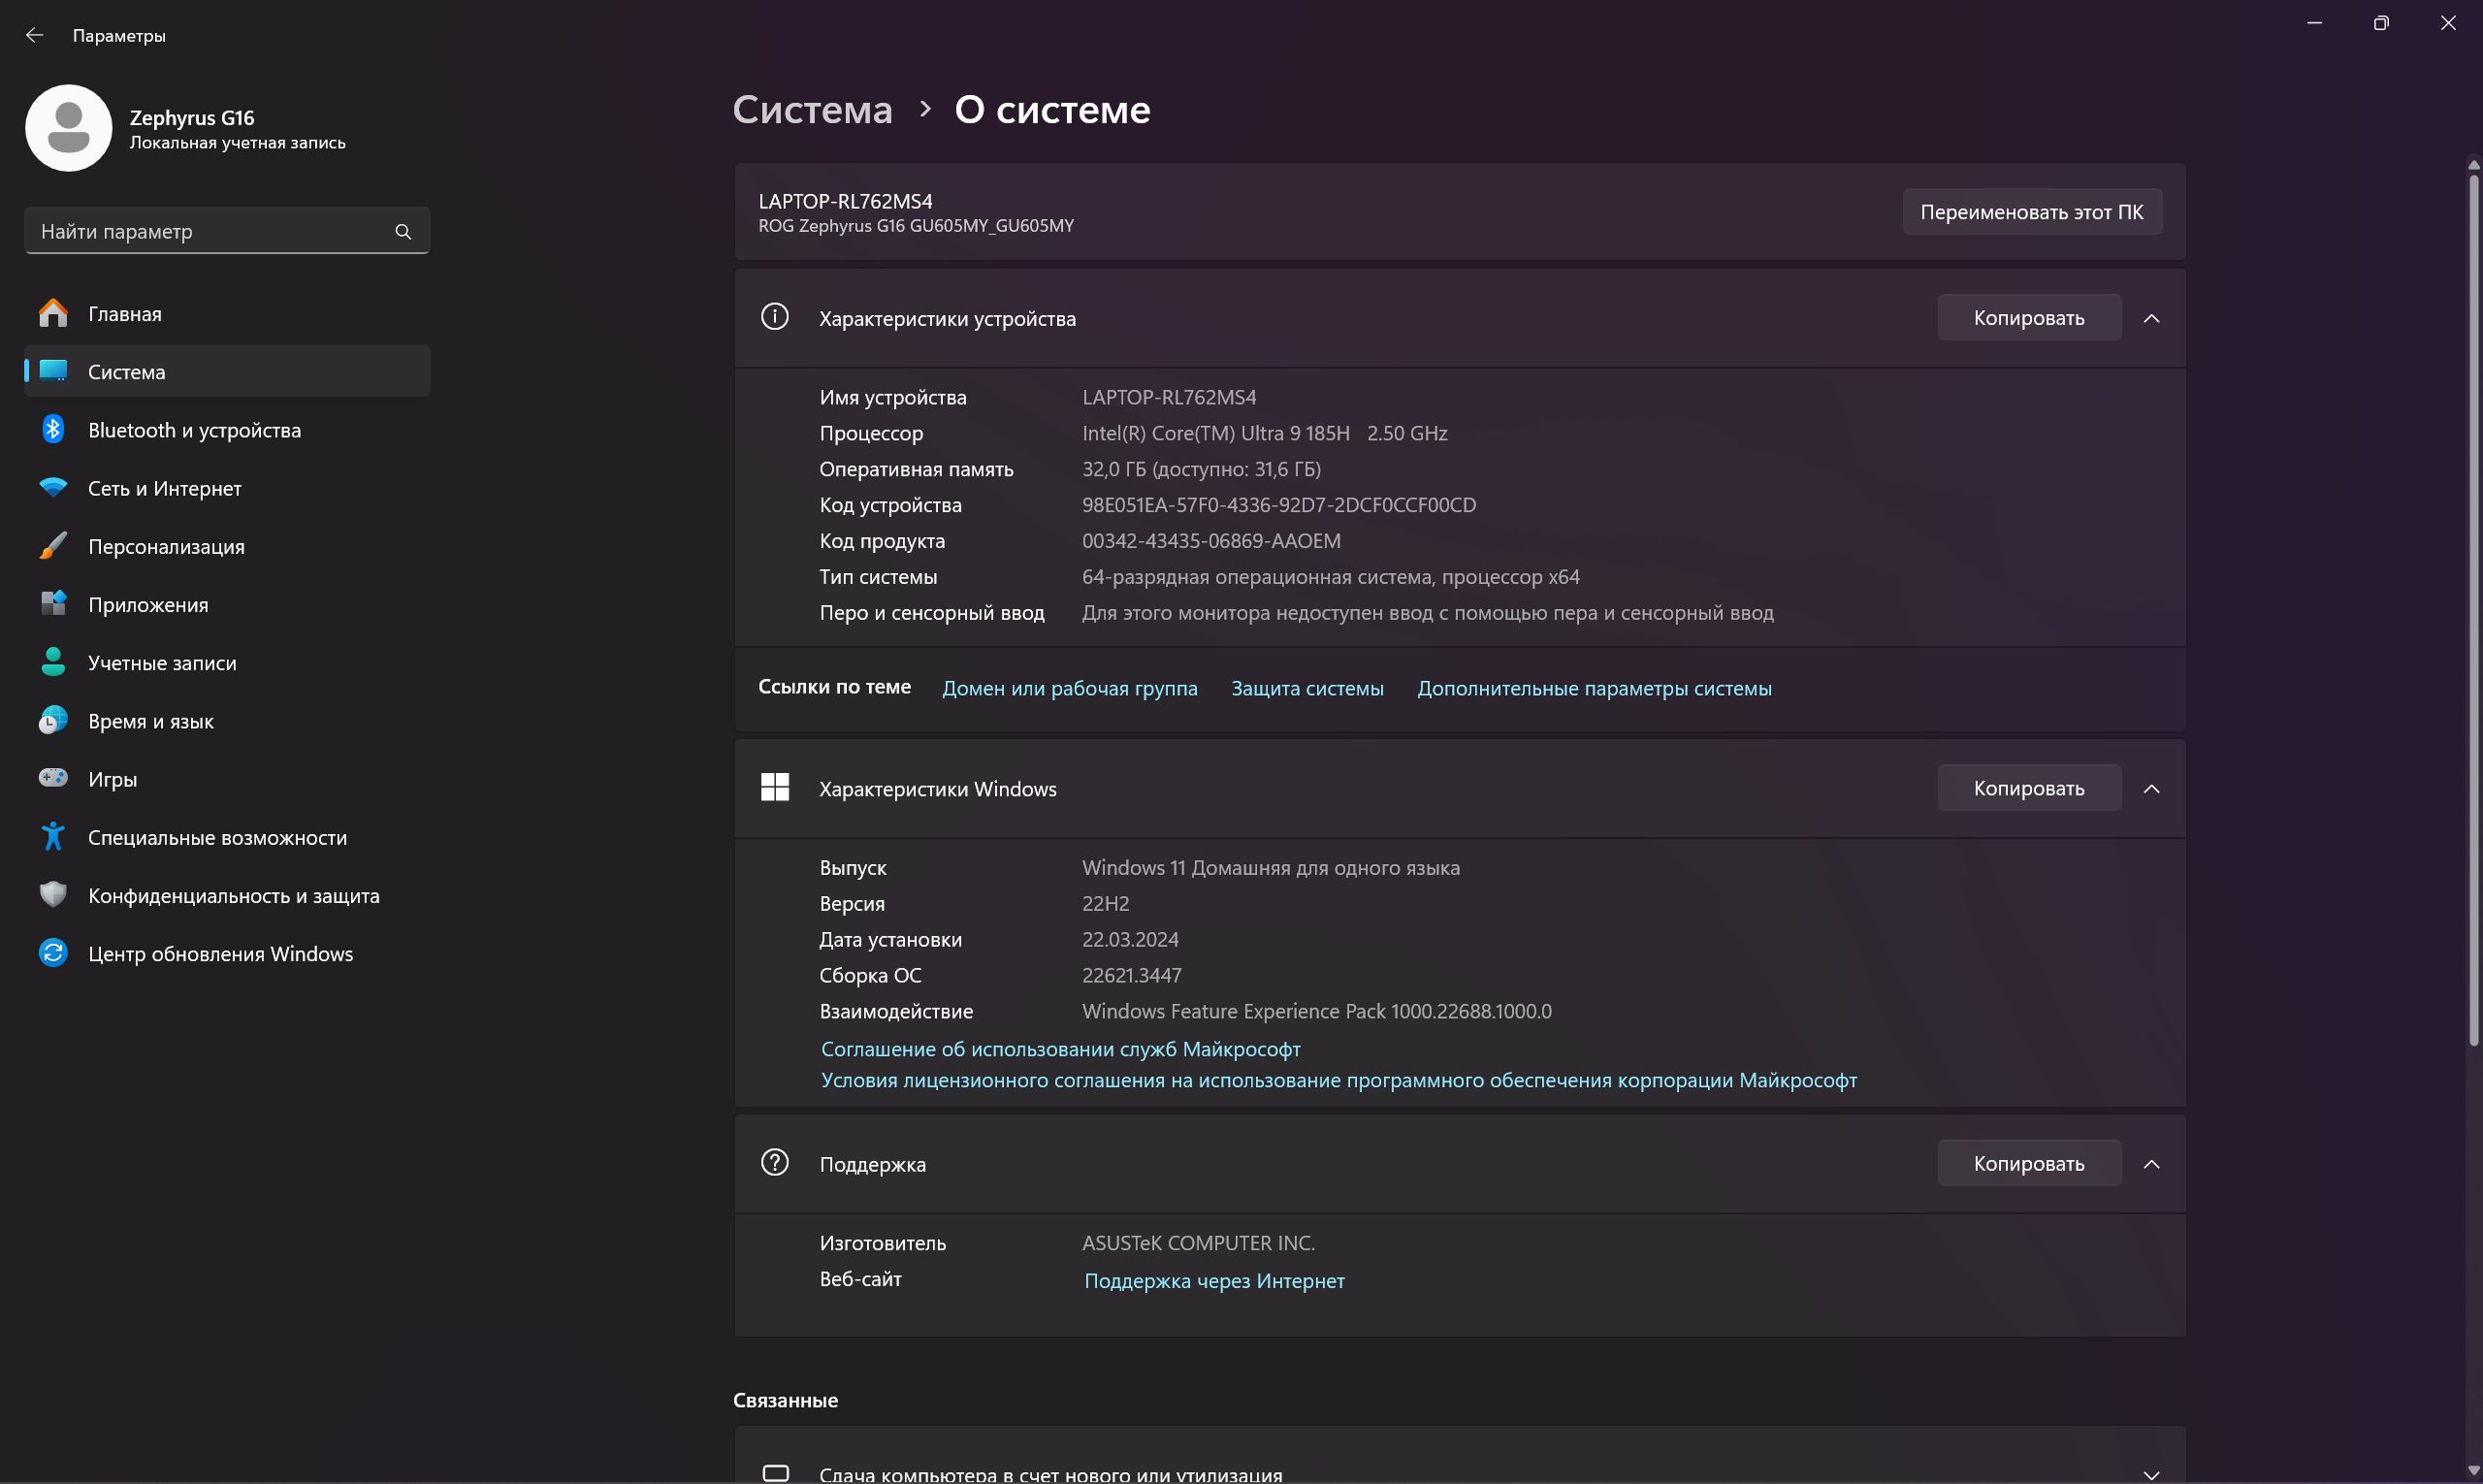Image resolution: width=2483 pixels, height=1484 pixels.
Task: Click Система in the breadcrumb
Action: (x=812, y=109)
